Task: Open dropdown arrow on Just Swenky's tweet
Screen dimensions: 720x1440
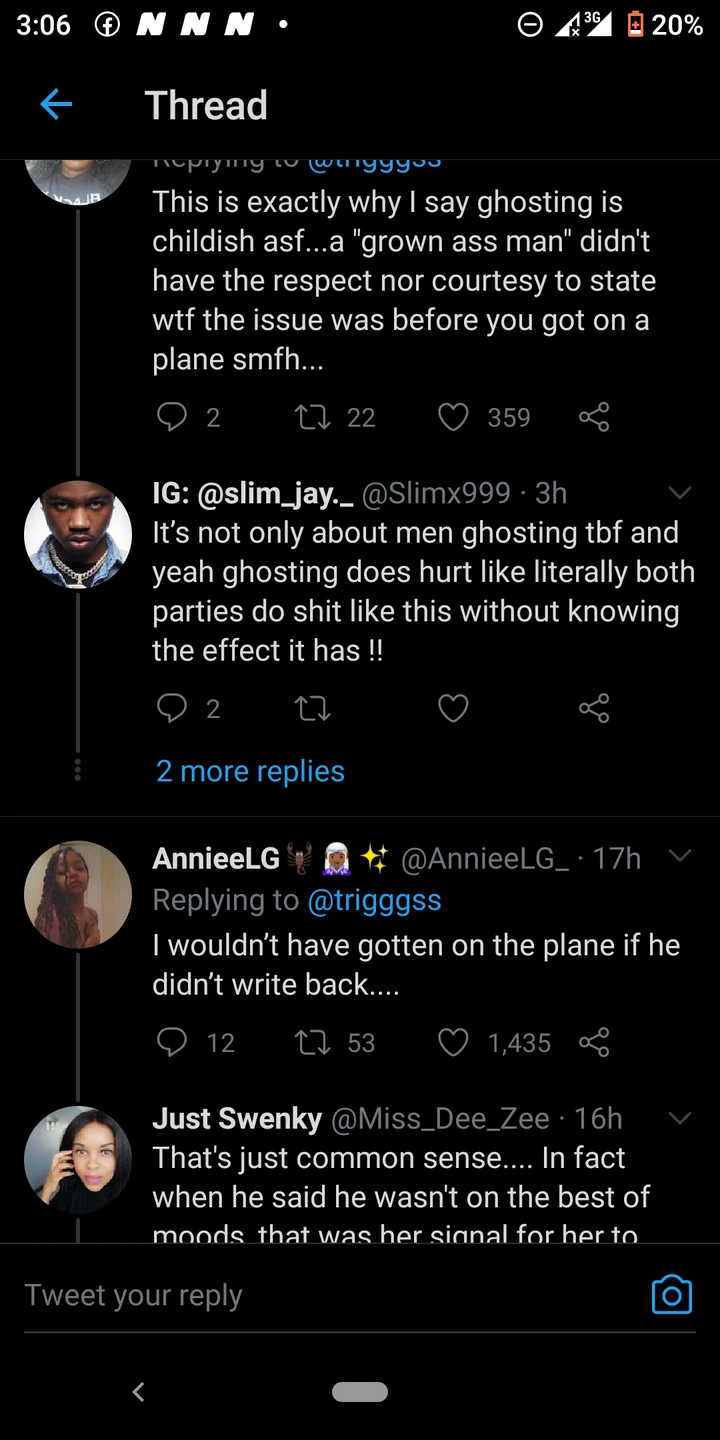Action: [680, 1118]
